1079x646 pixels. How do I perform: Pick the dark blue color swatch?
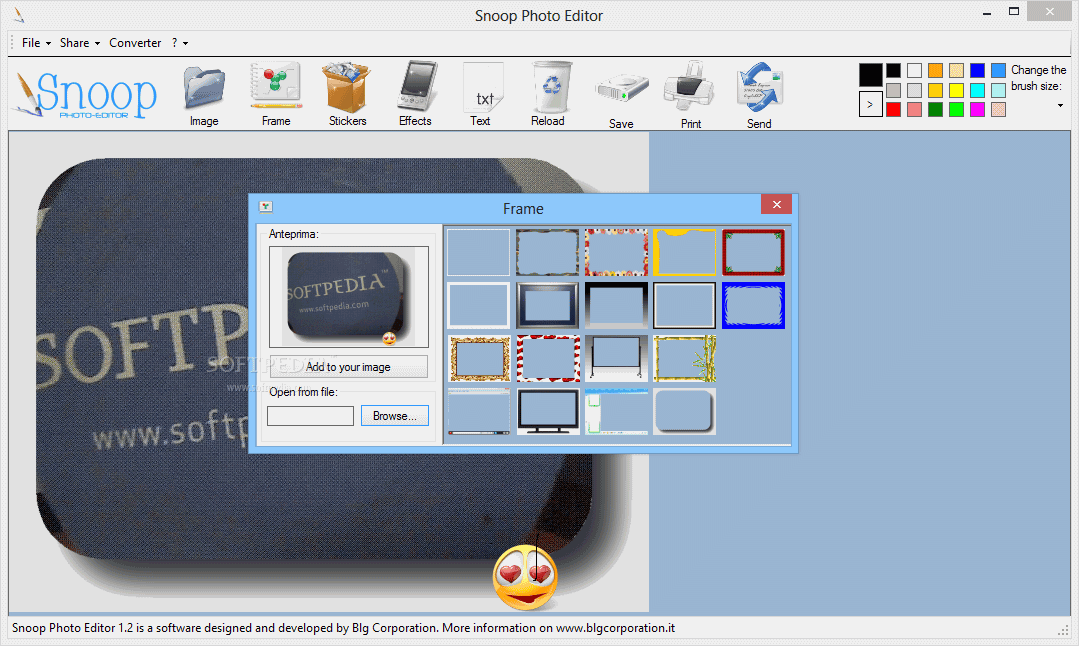[x=977, y=70]
